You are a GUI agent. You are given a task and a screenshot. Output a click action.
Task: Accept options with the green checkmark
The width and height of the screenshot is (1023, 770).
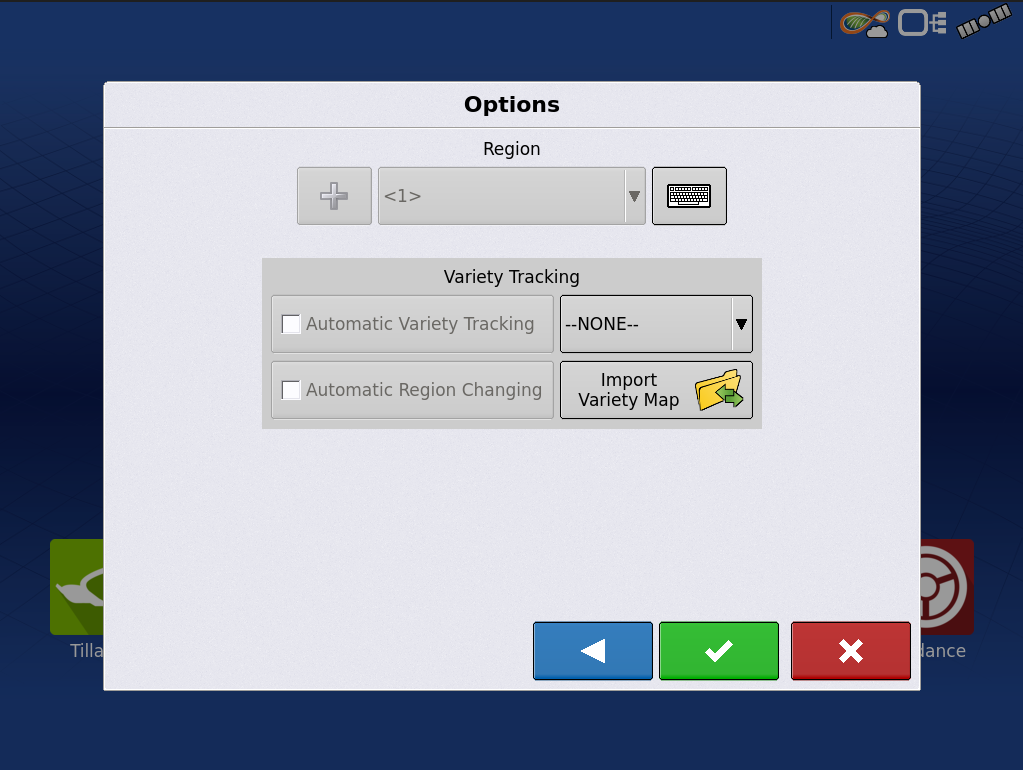click(x=718, y=651)
